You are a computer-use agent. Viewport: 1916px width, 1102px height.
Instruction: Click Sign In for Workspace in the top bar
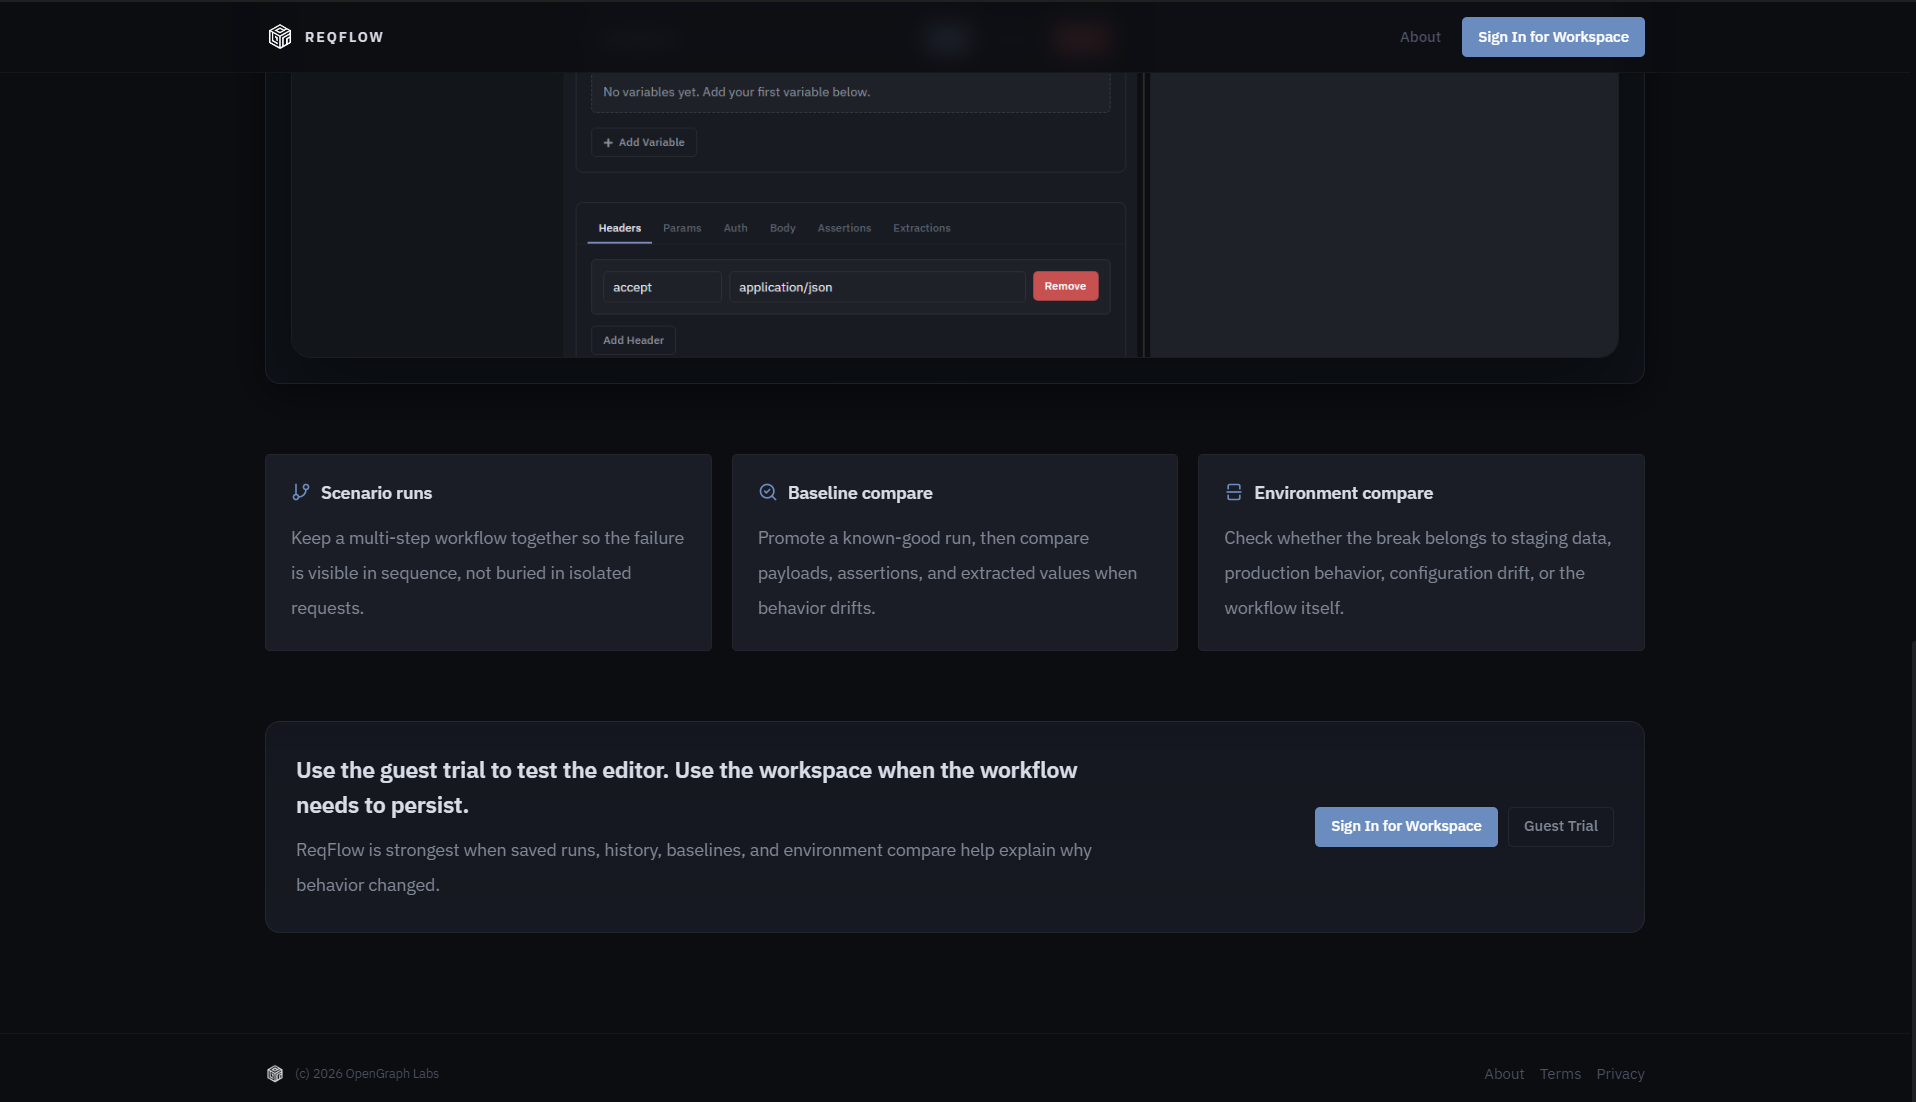[x=1552, y=36]
